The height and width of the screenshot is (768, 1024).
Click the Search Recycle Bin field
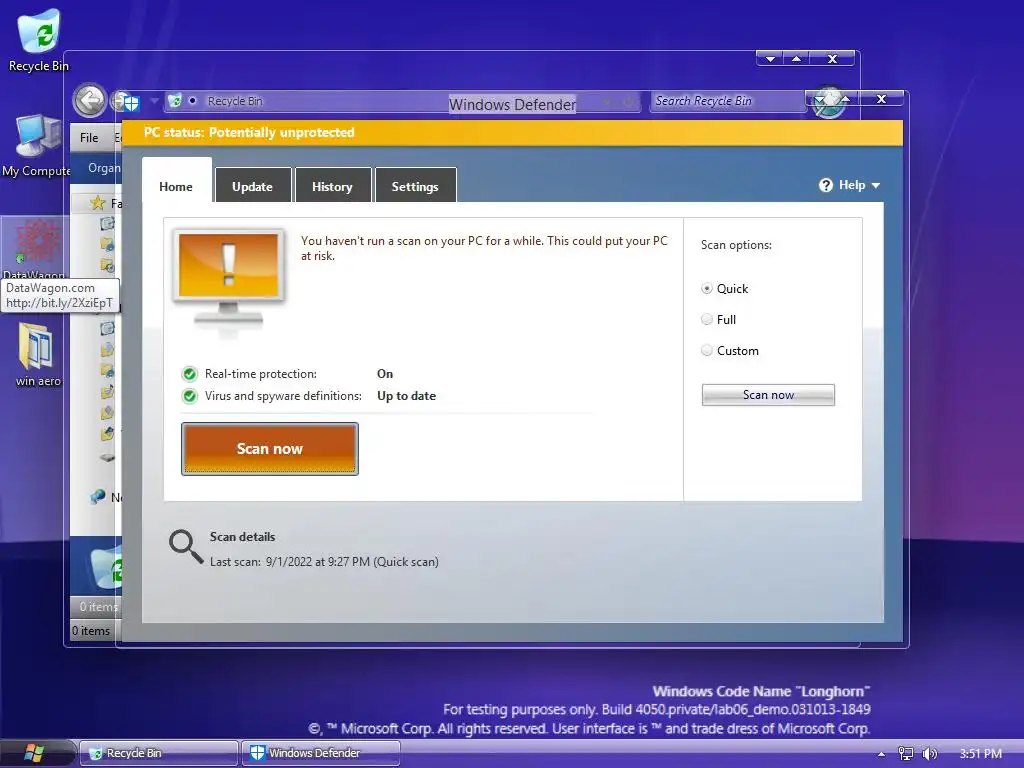(x=727, y=101)
